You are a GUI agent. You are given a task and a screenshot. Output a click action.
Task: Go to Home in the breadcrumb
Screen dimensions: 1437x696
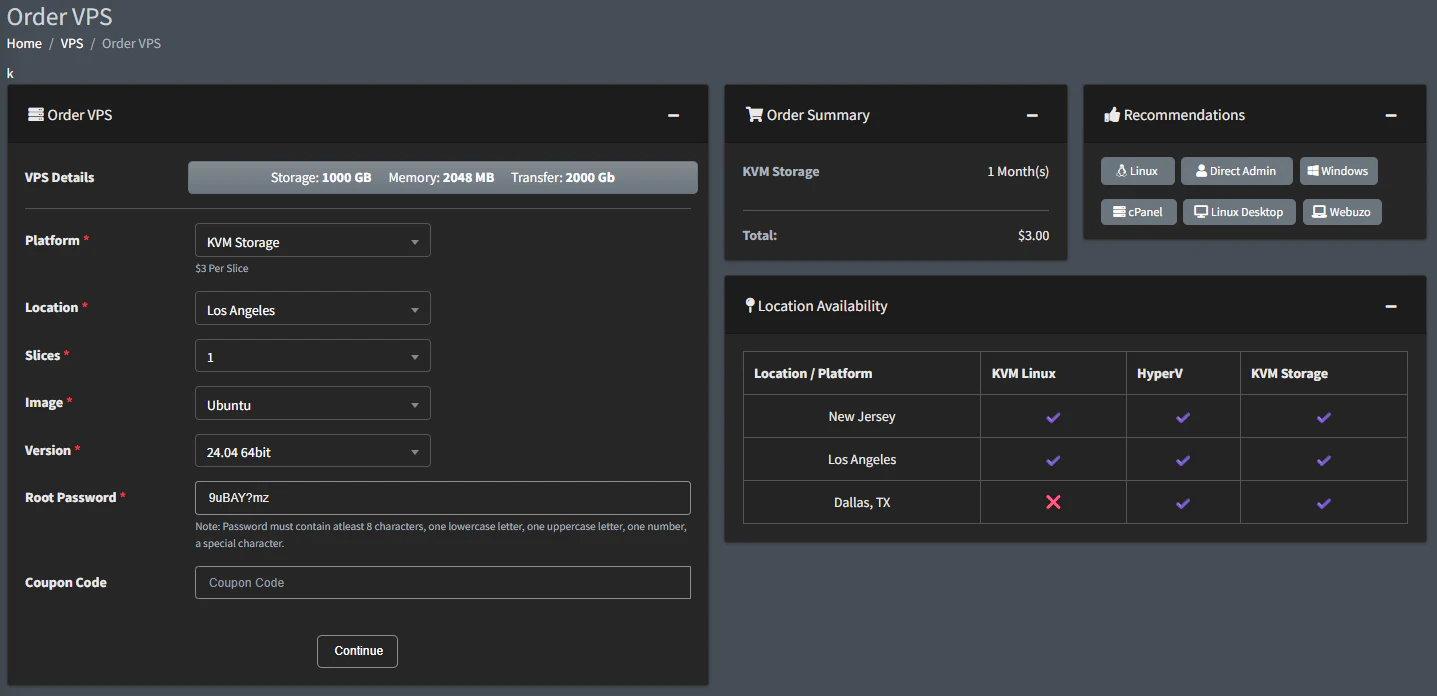point(24,44)
